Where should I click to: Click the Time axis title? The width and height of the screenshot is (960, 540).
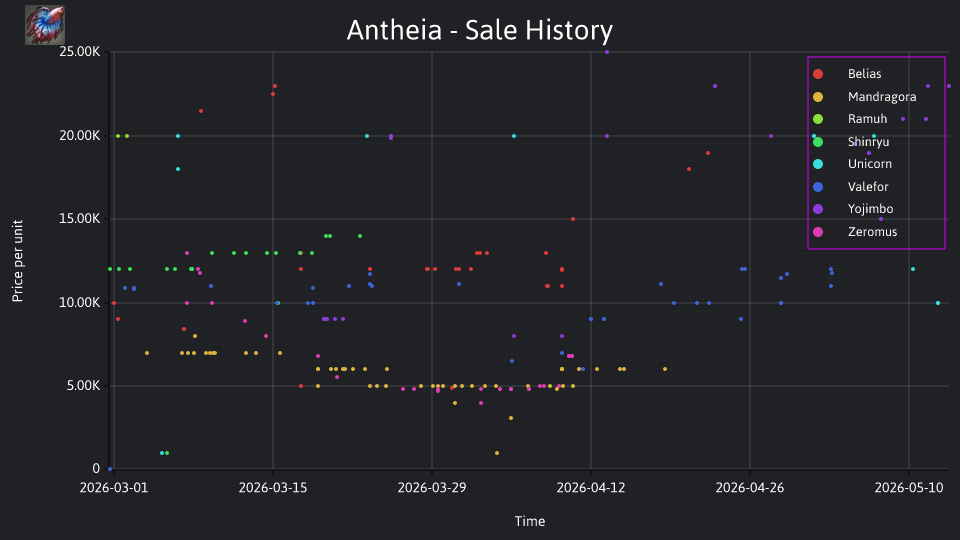pyautogui.click(x=530, y=521)
